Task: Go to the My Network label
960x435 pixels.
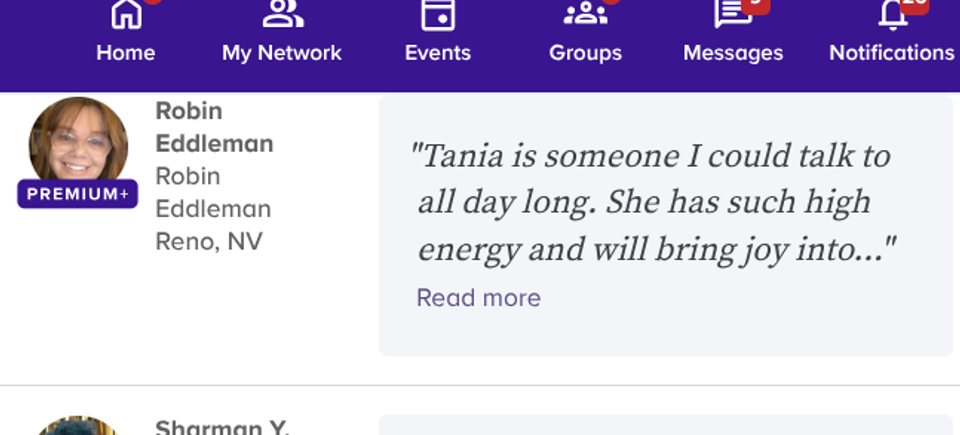Action: (x=282, y=53)
